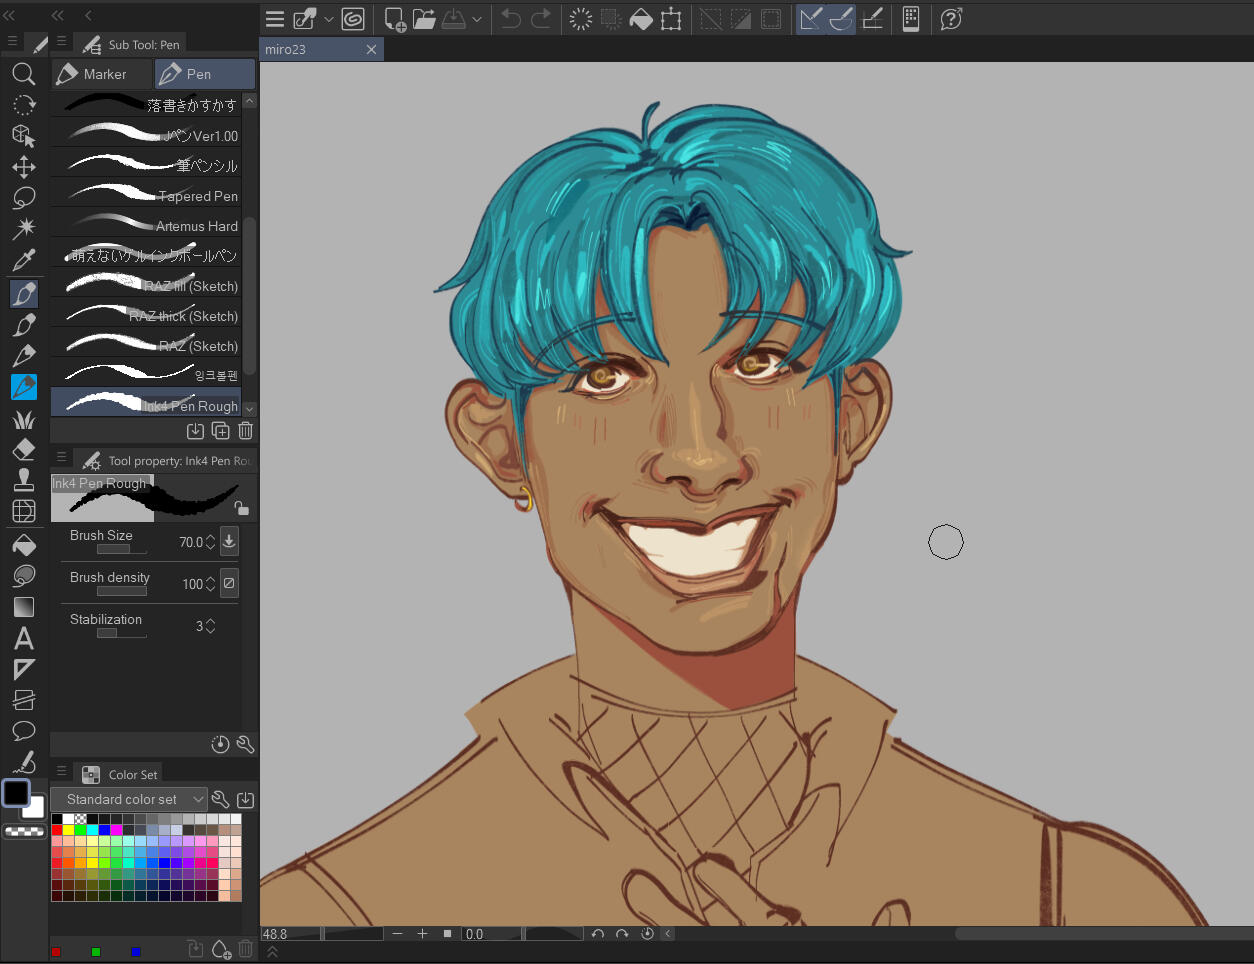Click the Brush Size slider
Viewport: 1254px width, 964px height.
tap(122, 549)
